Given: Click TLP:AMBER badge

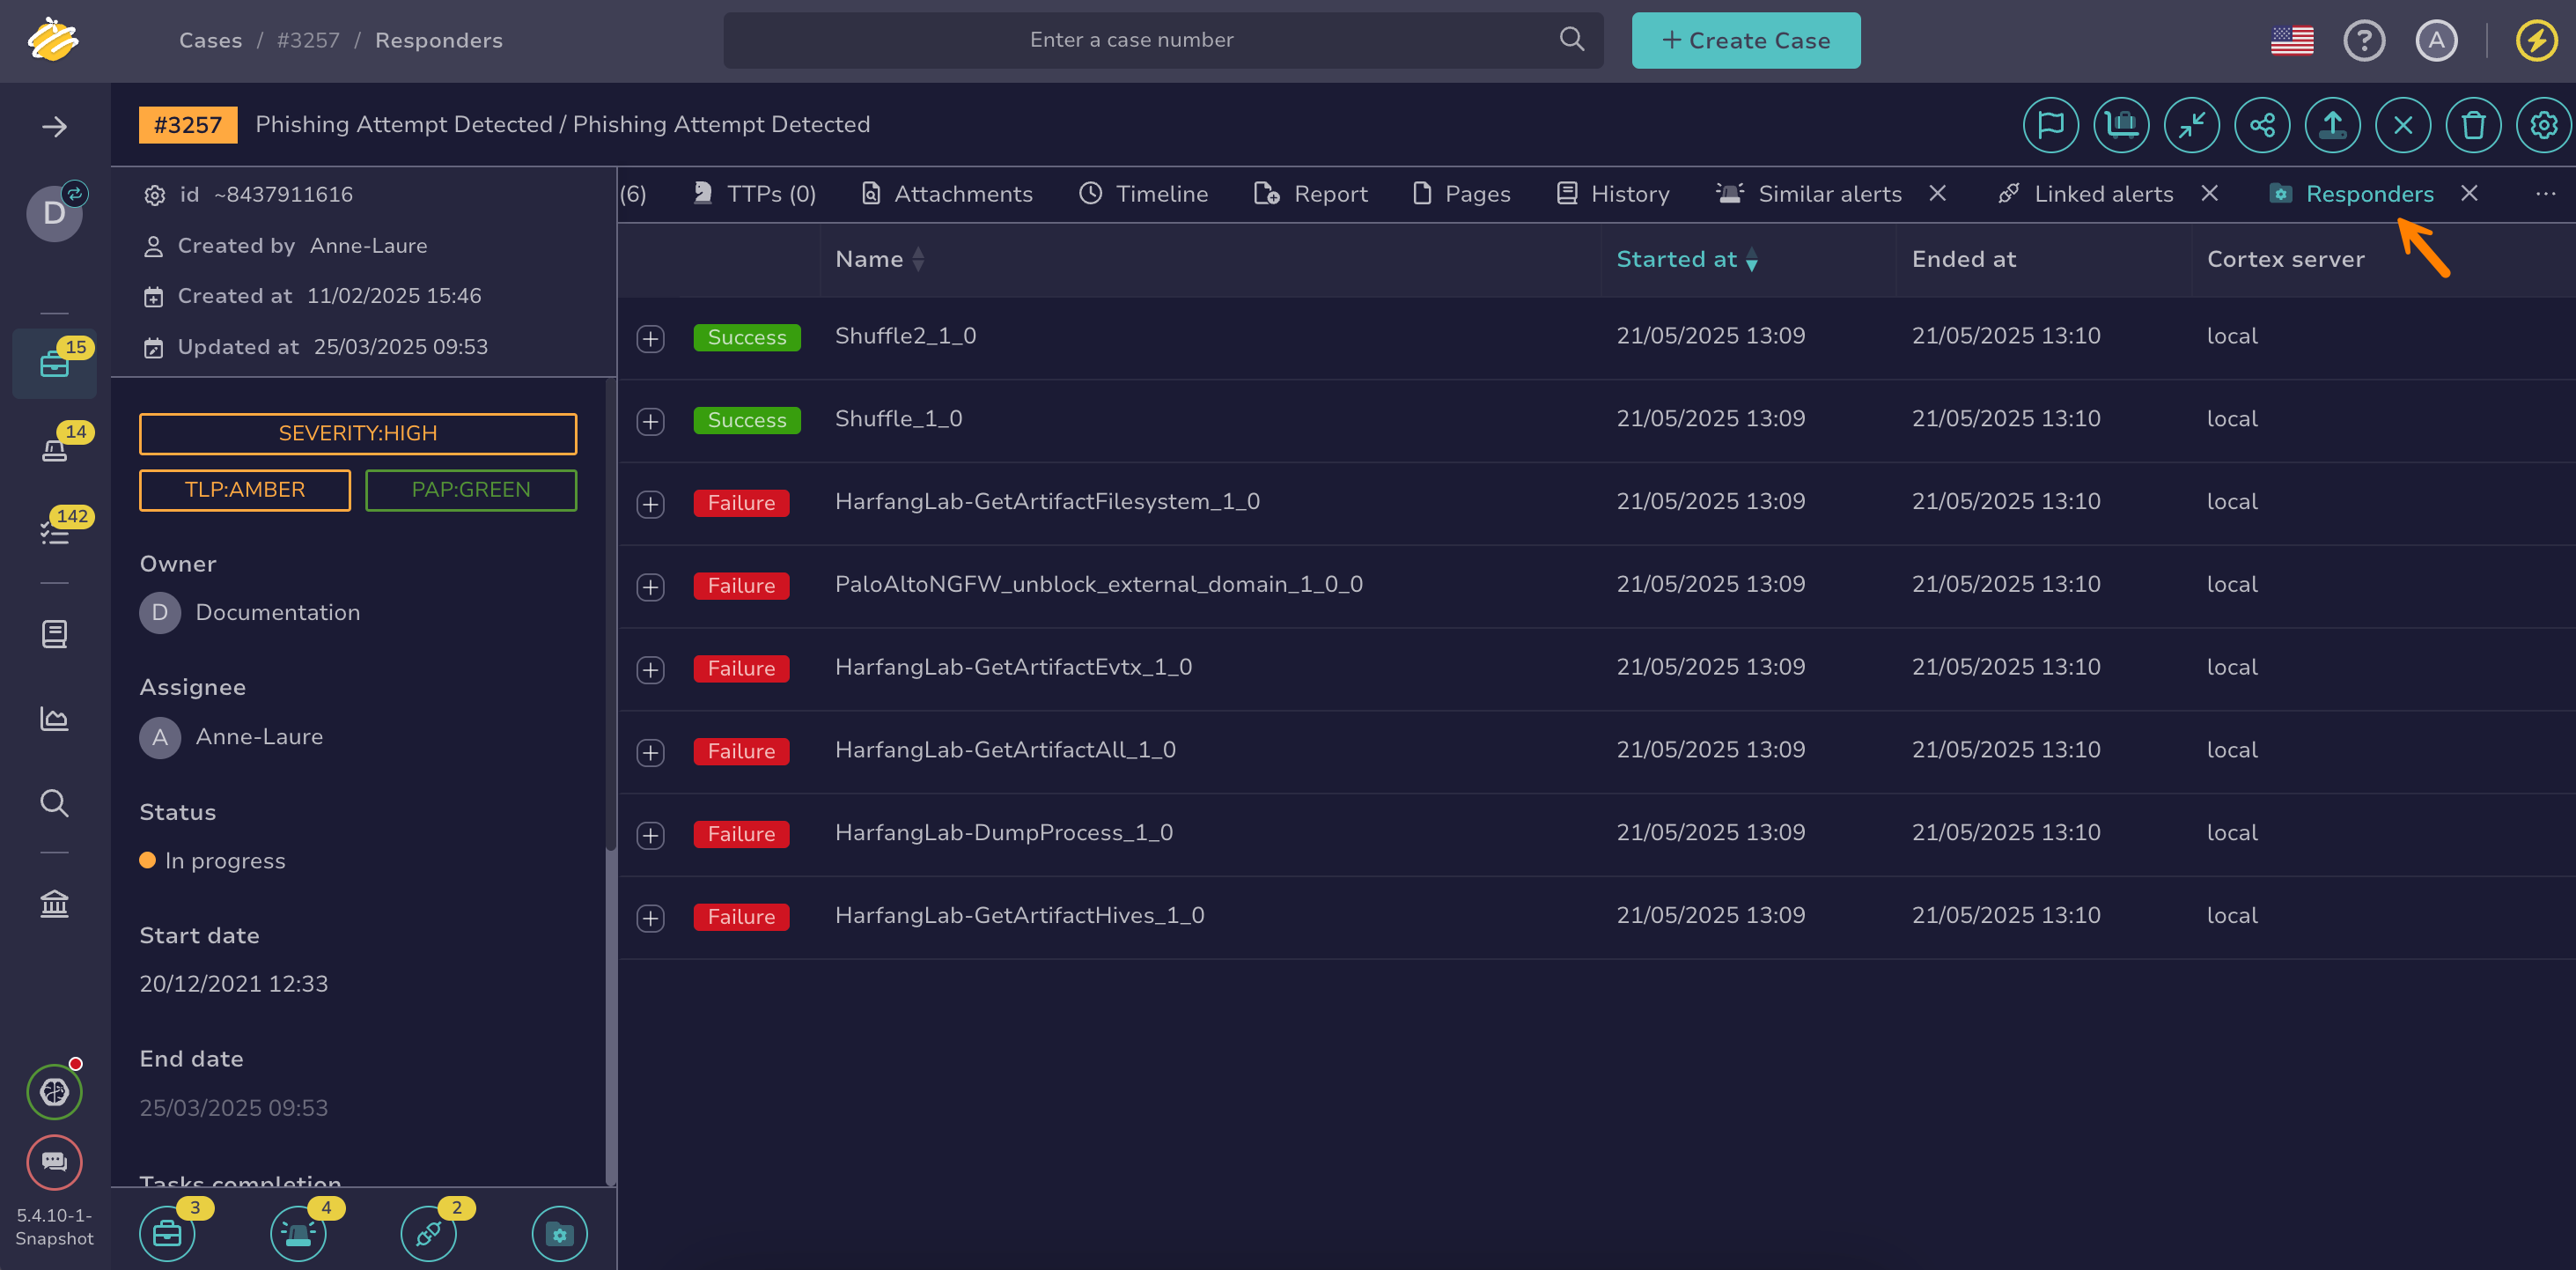Looking at the screenshot, I should tap(245, 490).
